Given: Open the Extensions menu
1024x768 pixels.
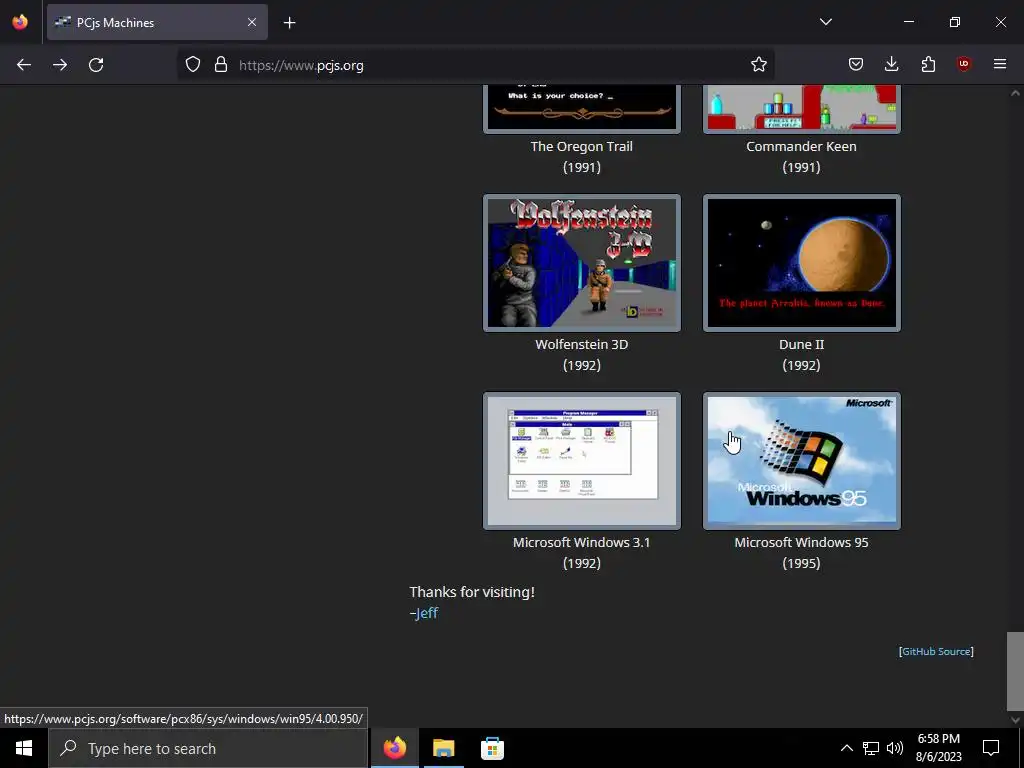Looking at the screenshot, I should (928, 65).
